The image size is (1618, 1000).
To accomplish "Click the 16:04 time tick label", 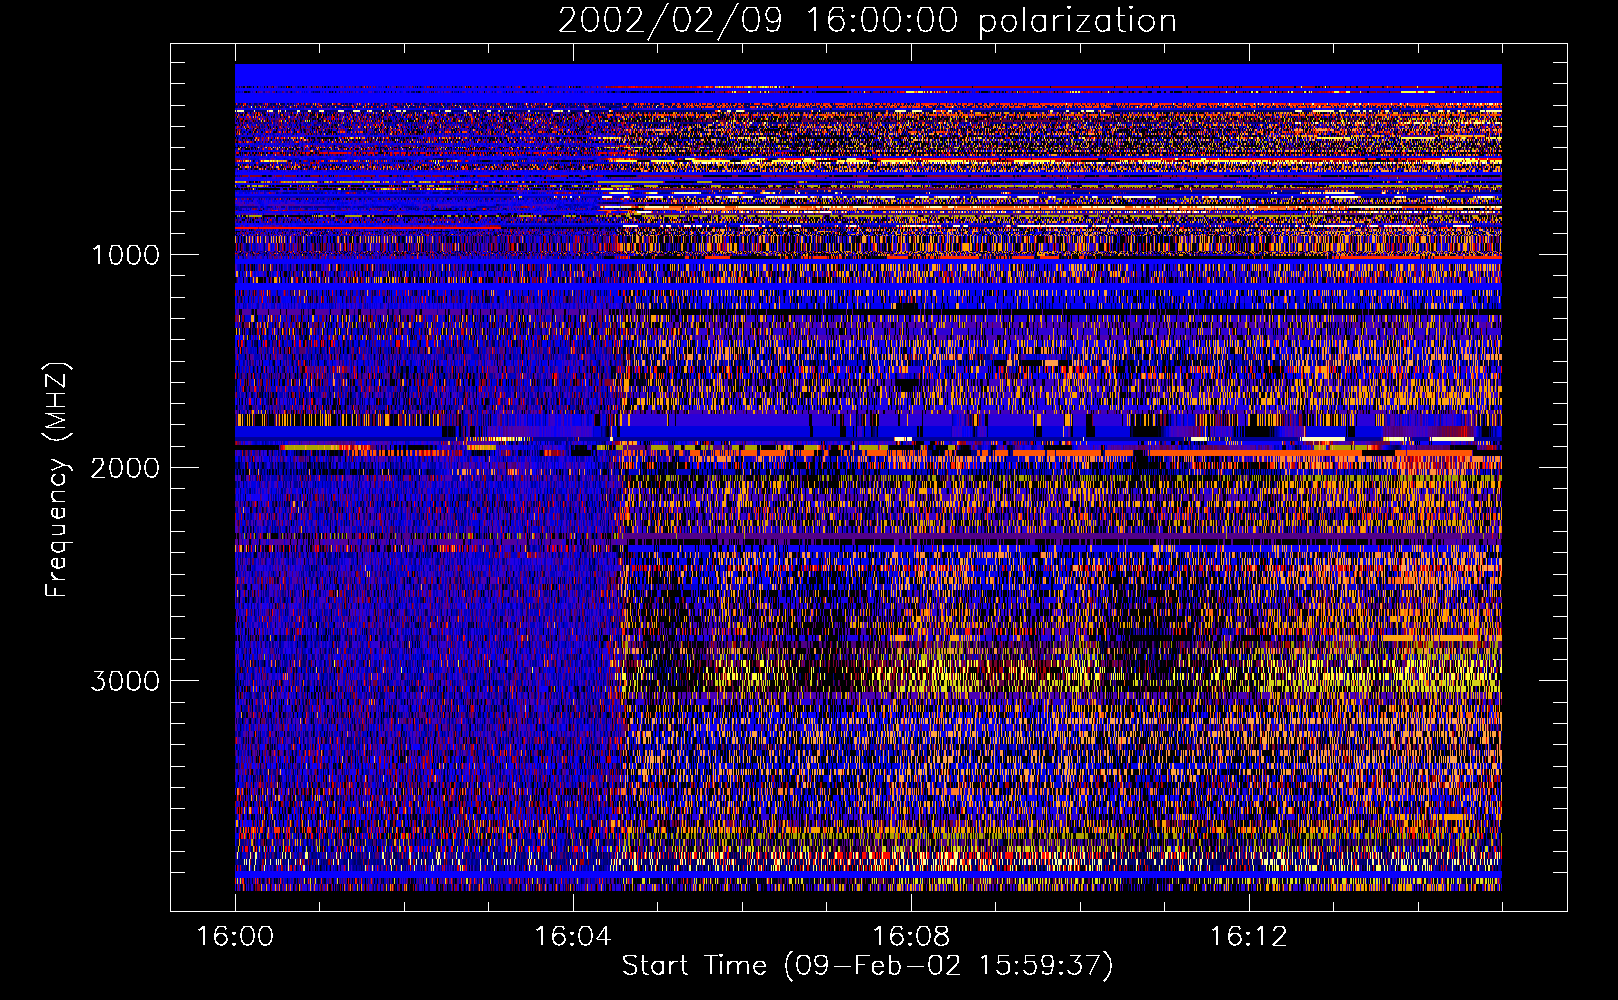I will tap(573, 937).
